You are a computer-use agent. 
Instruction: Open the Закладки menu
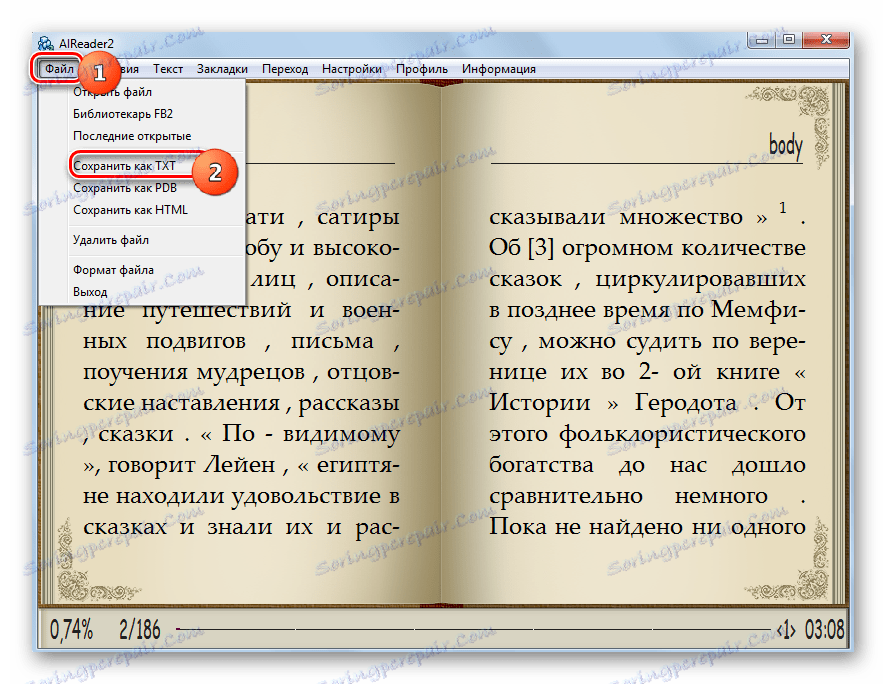222,69
